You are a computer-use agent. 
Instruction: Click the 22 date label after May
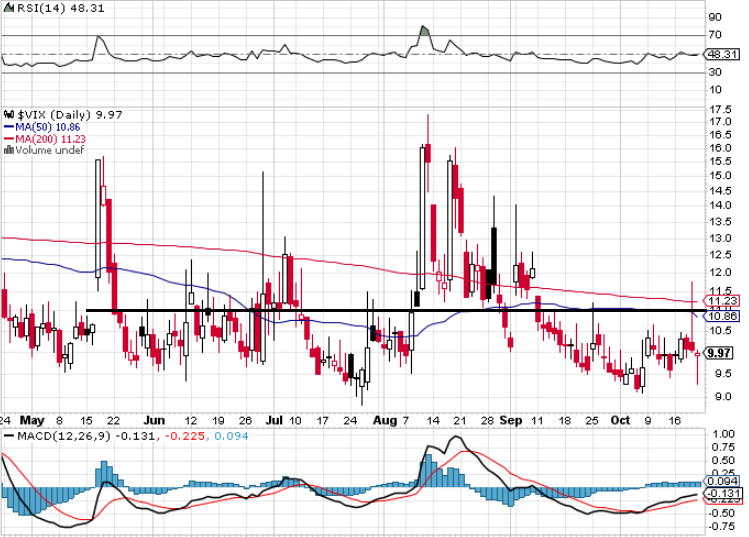113,421
